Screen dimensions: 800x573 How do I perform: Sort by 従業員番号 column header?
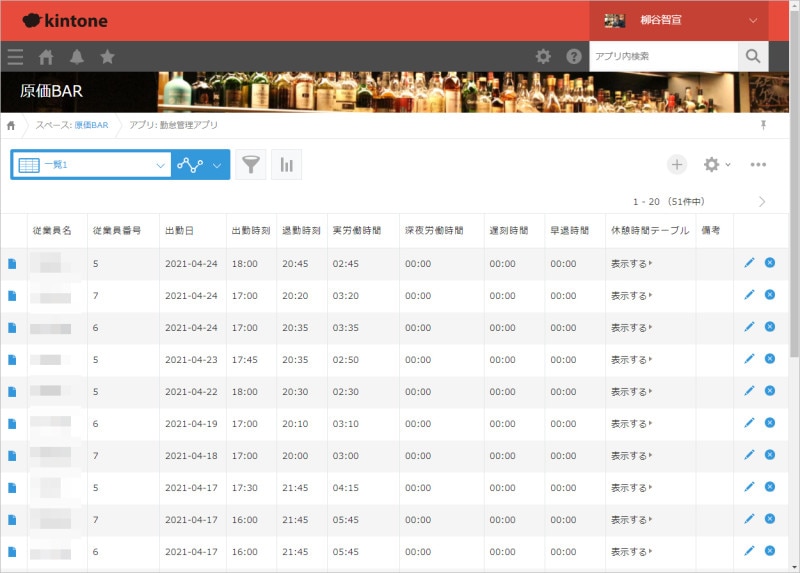point(117,231)
